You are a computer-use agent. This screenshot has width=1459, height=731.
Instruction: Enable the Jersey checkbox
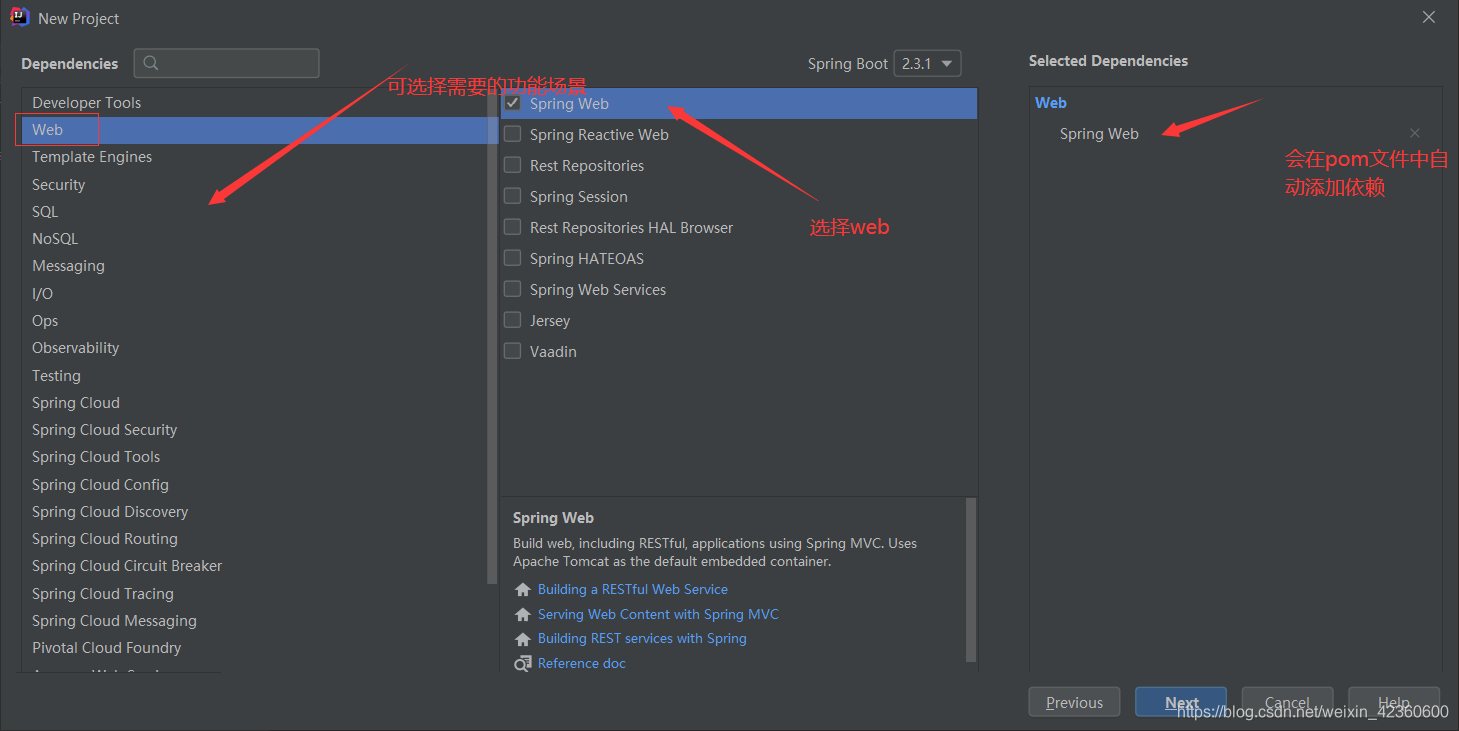(513, 320)
